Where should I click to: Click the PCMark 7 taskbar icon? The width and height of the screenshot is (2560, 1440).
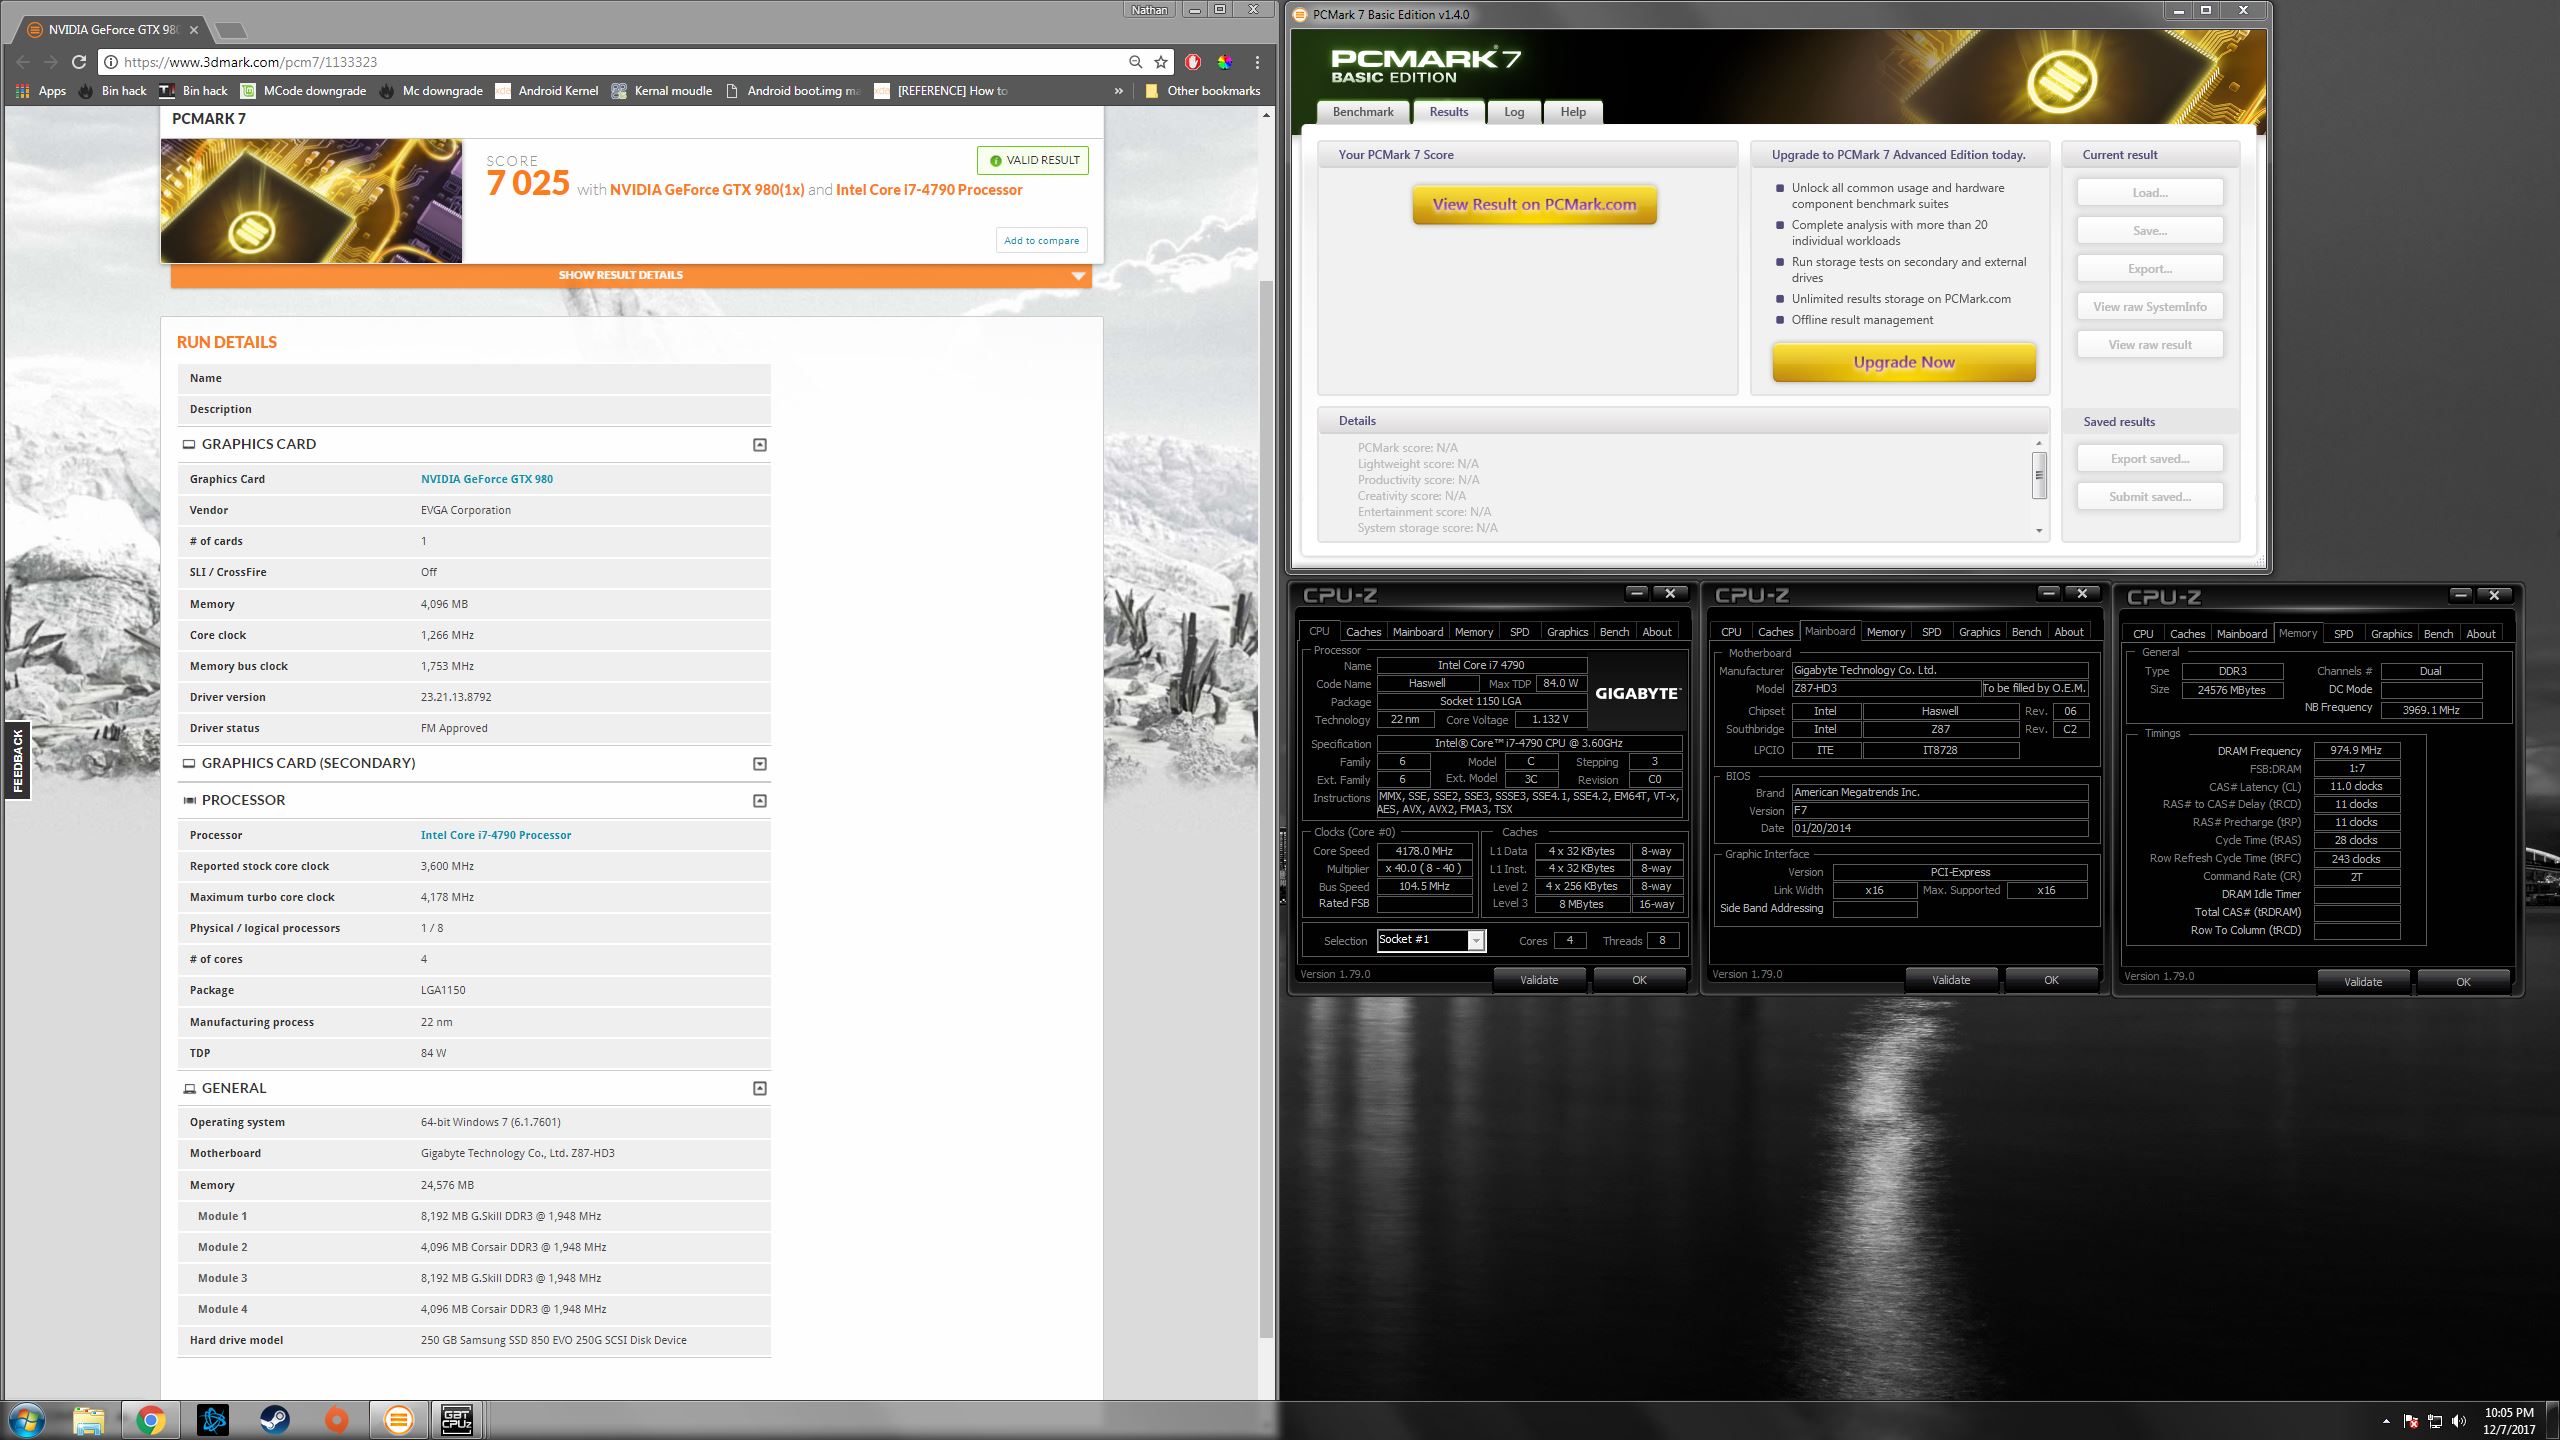(x=398, y=1419)
